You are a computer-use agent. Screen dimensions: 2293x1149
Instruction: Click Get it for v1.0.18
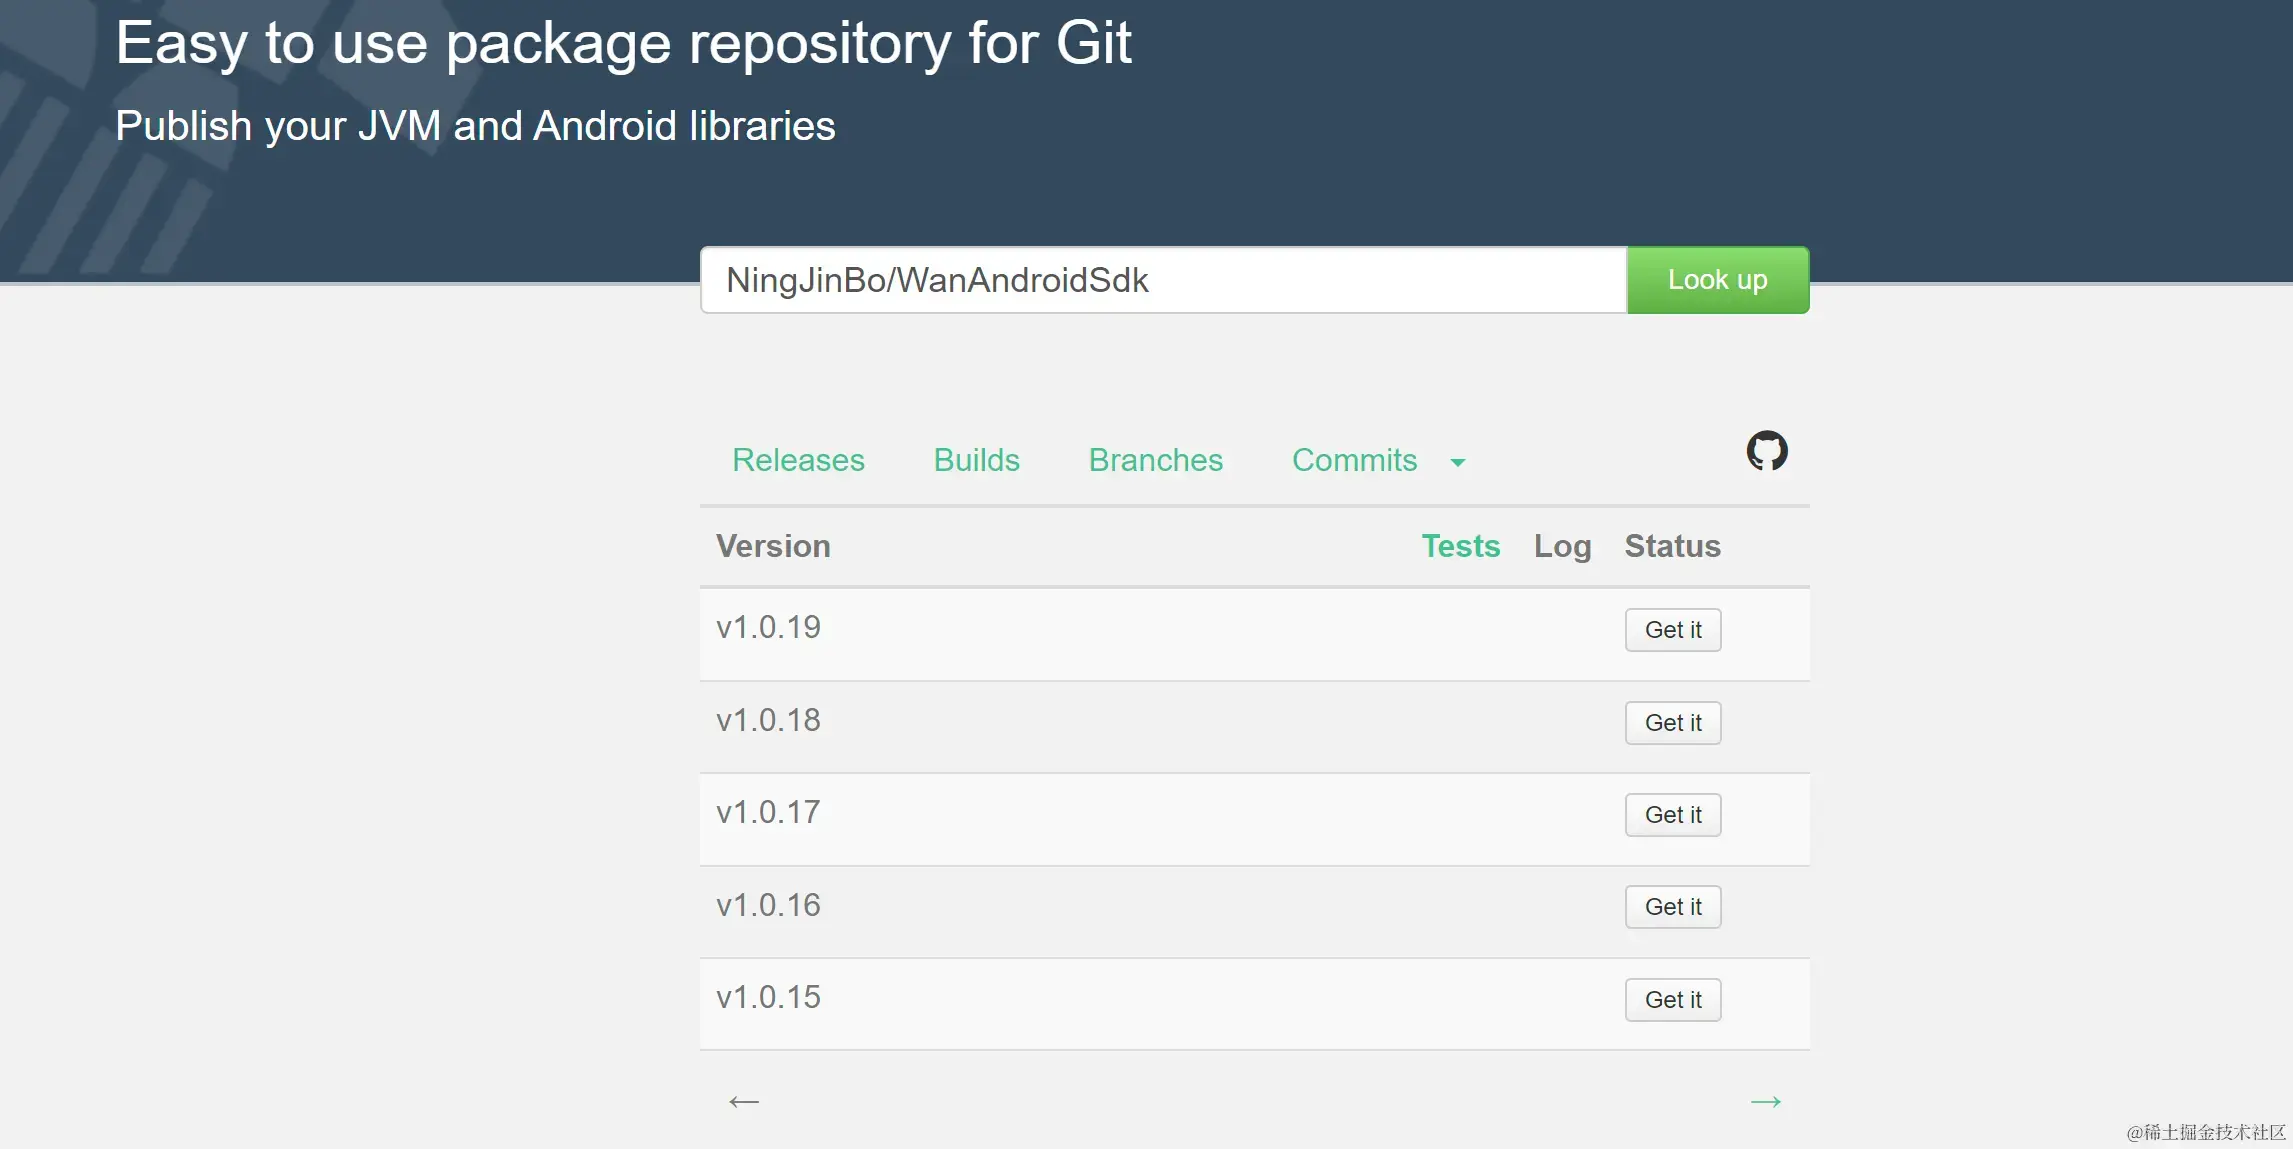tap(1672, 723)
